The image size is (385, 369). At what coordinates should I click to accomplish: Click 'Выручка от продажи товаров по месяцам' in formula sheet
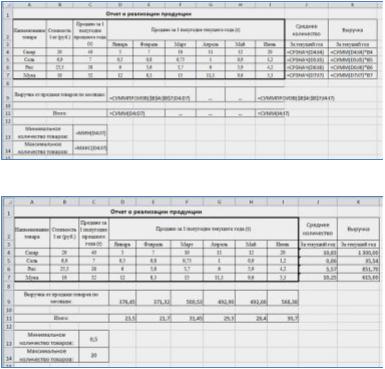coord(60,94)
